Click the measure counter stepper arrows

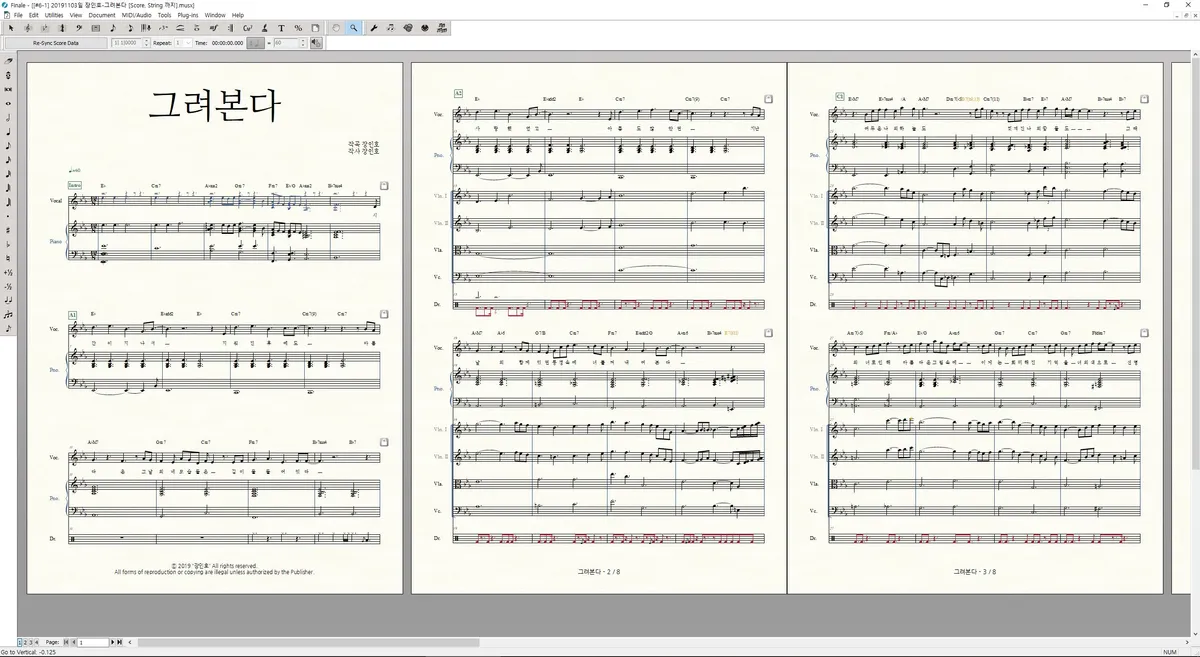coord(146,43)
